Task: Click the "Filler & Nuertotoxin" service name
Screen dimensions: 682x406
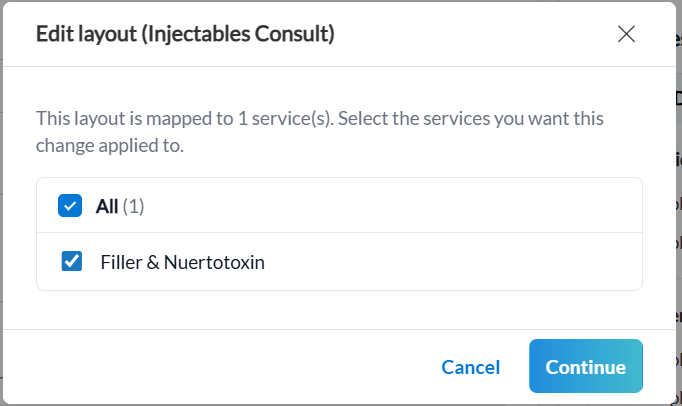Action: [183, 262]
